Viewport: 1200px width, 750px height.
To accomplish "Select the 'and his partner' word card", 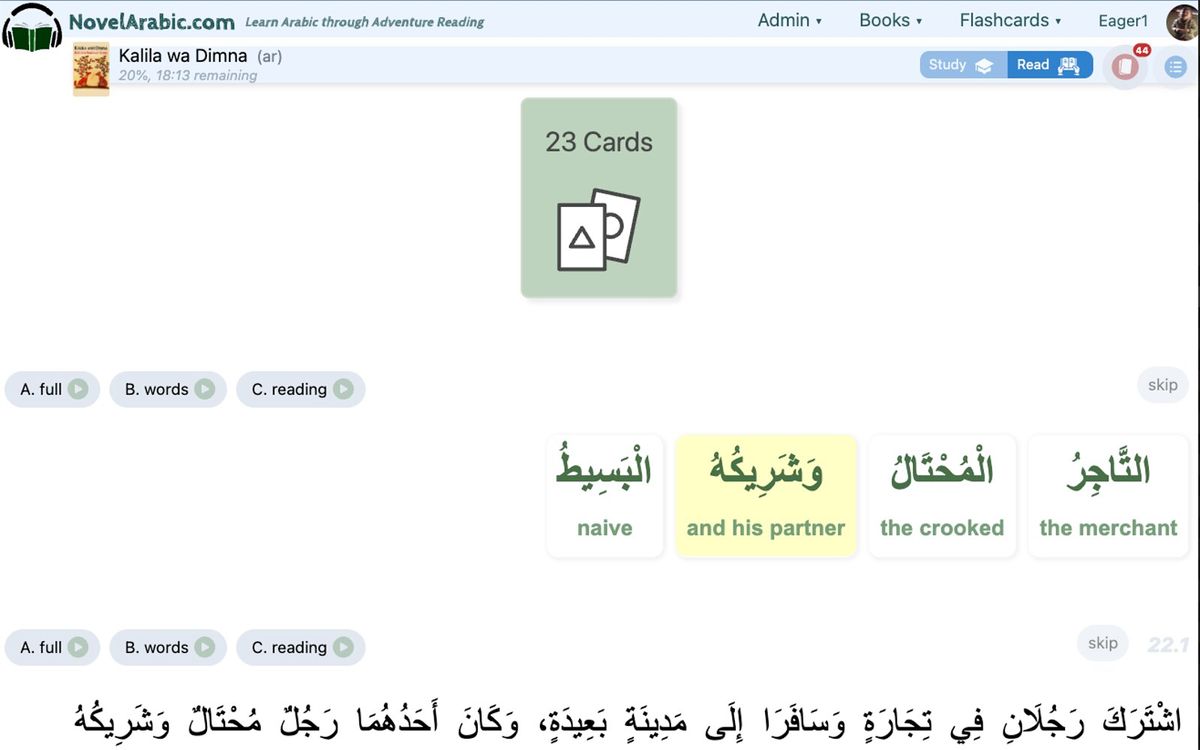I will [766, 496].
